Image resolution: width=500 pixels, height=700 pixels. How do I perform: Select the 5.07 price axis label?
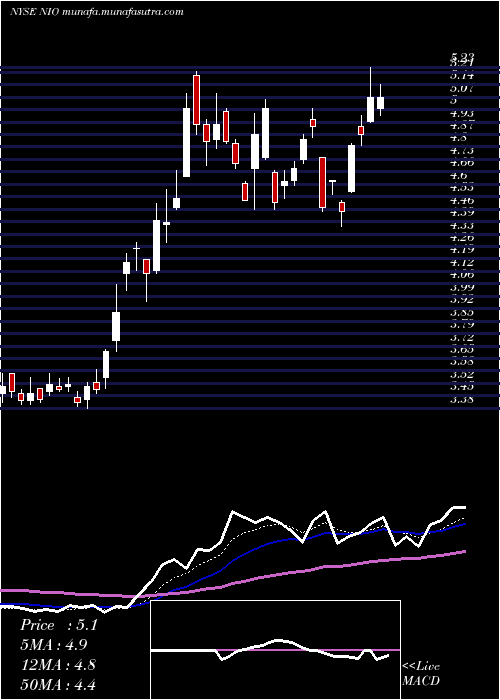[x=462, y=88]
